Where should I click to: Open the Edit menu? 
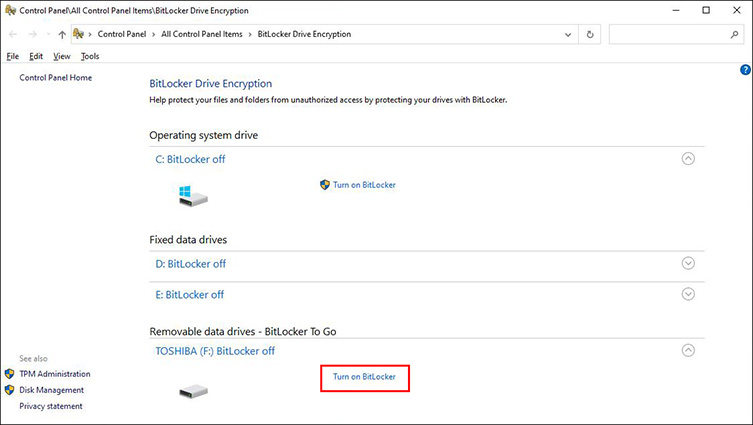[x=36, y=56]
